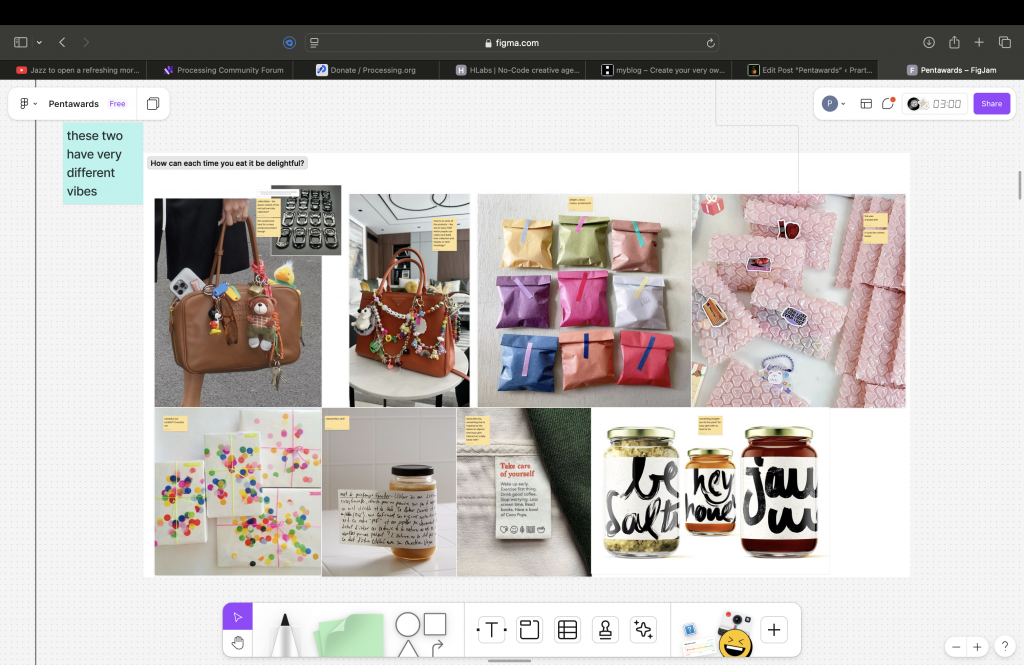Select the Text tool
The width and height of the screenshot is (1024, 665).
click(x=491, y=629)
